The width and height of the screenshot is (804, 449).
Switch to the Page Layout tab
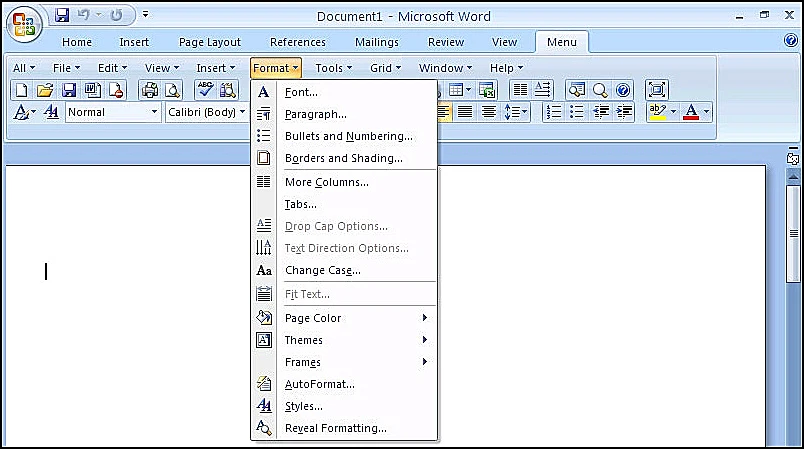(x=210, y=42)
